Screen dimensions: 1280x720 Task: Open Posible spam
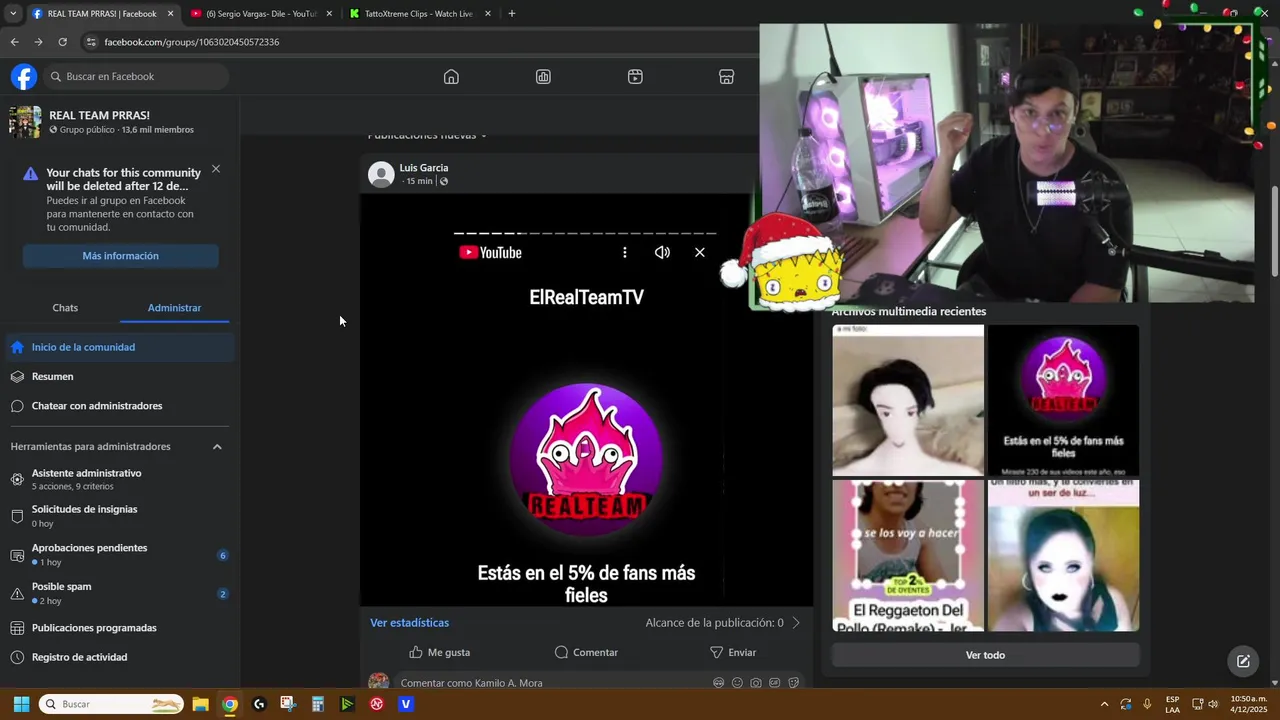pyautogui.click(x=121, y=594)
